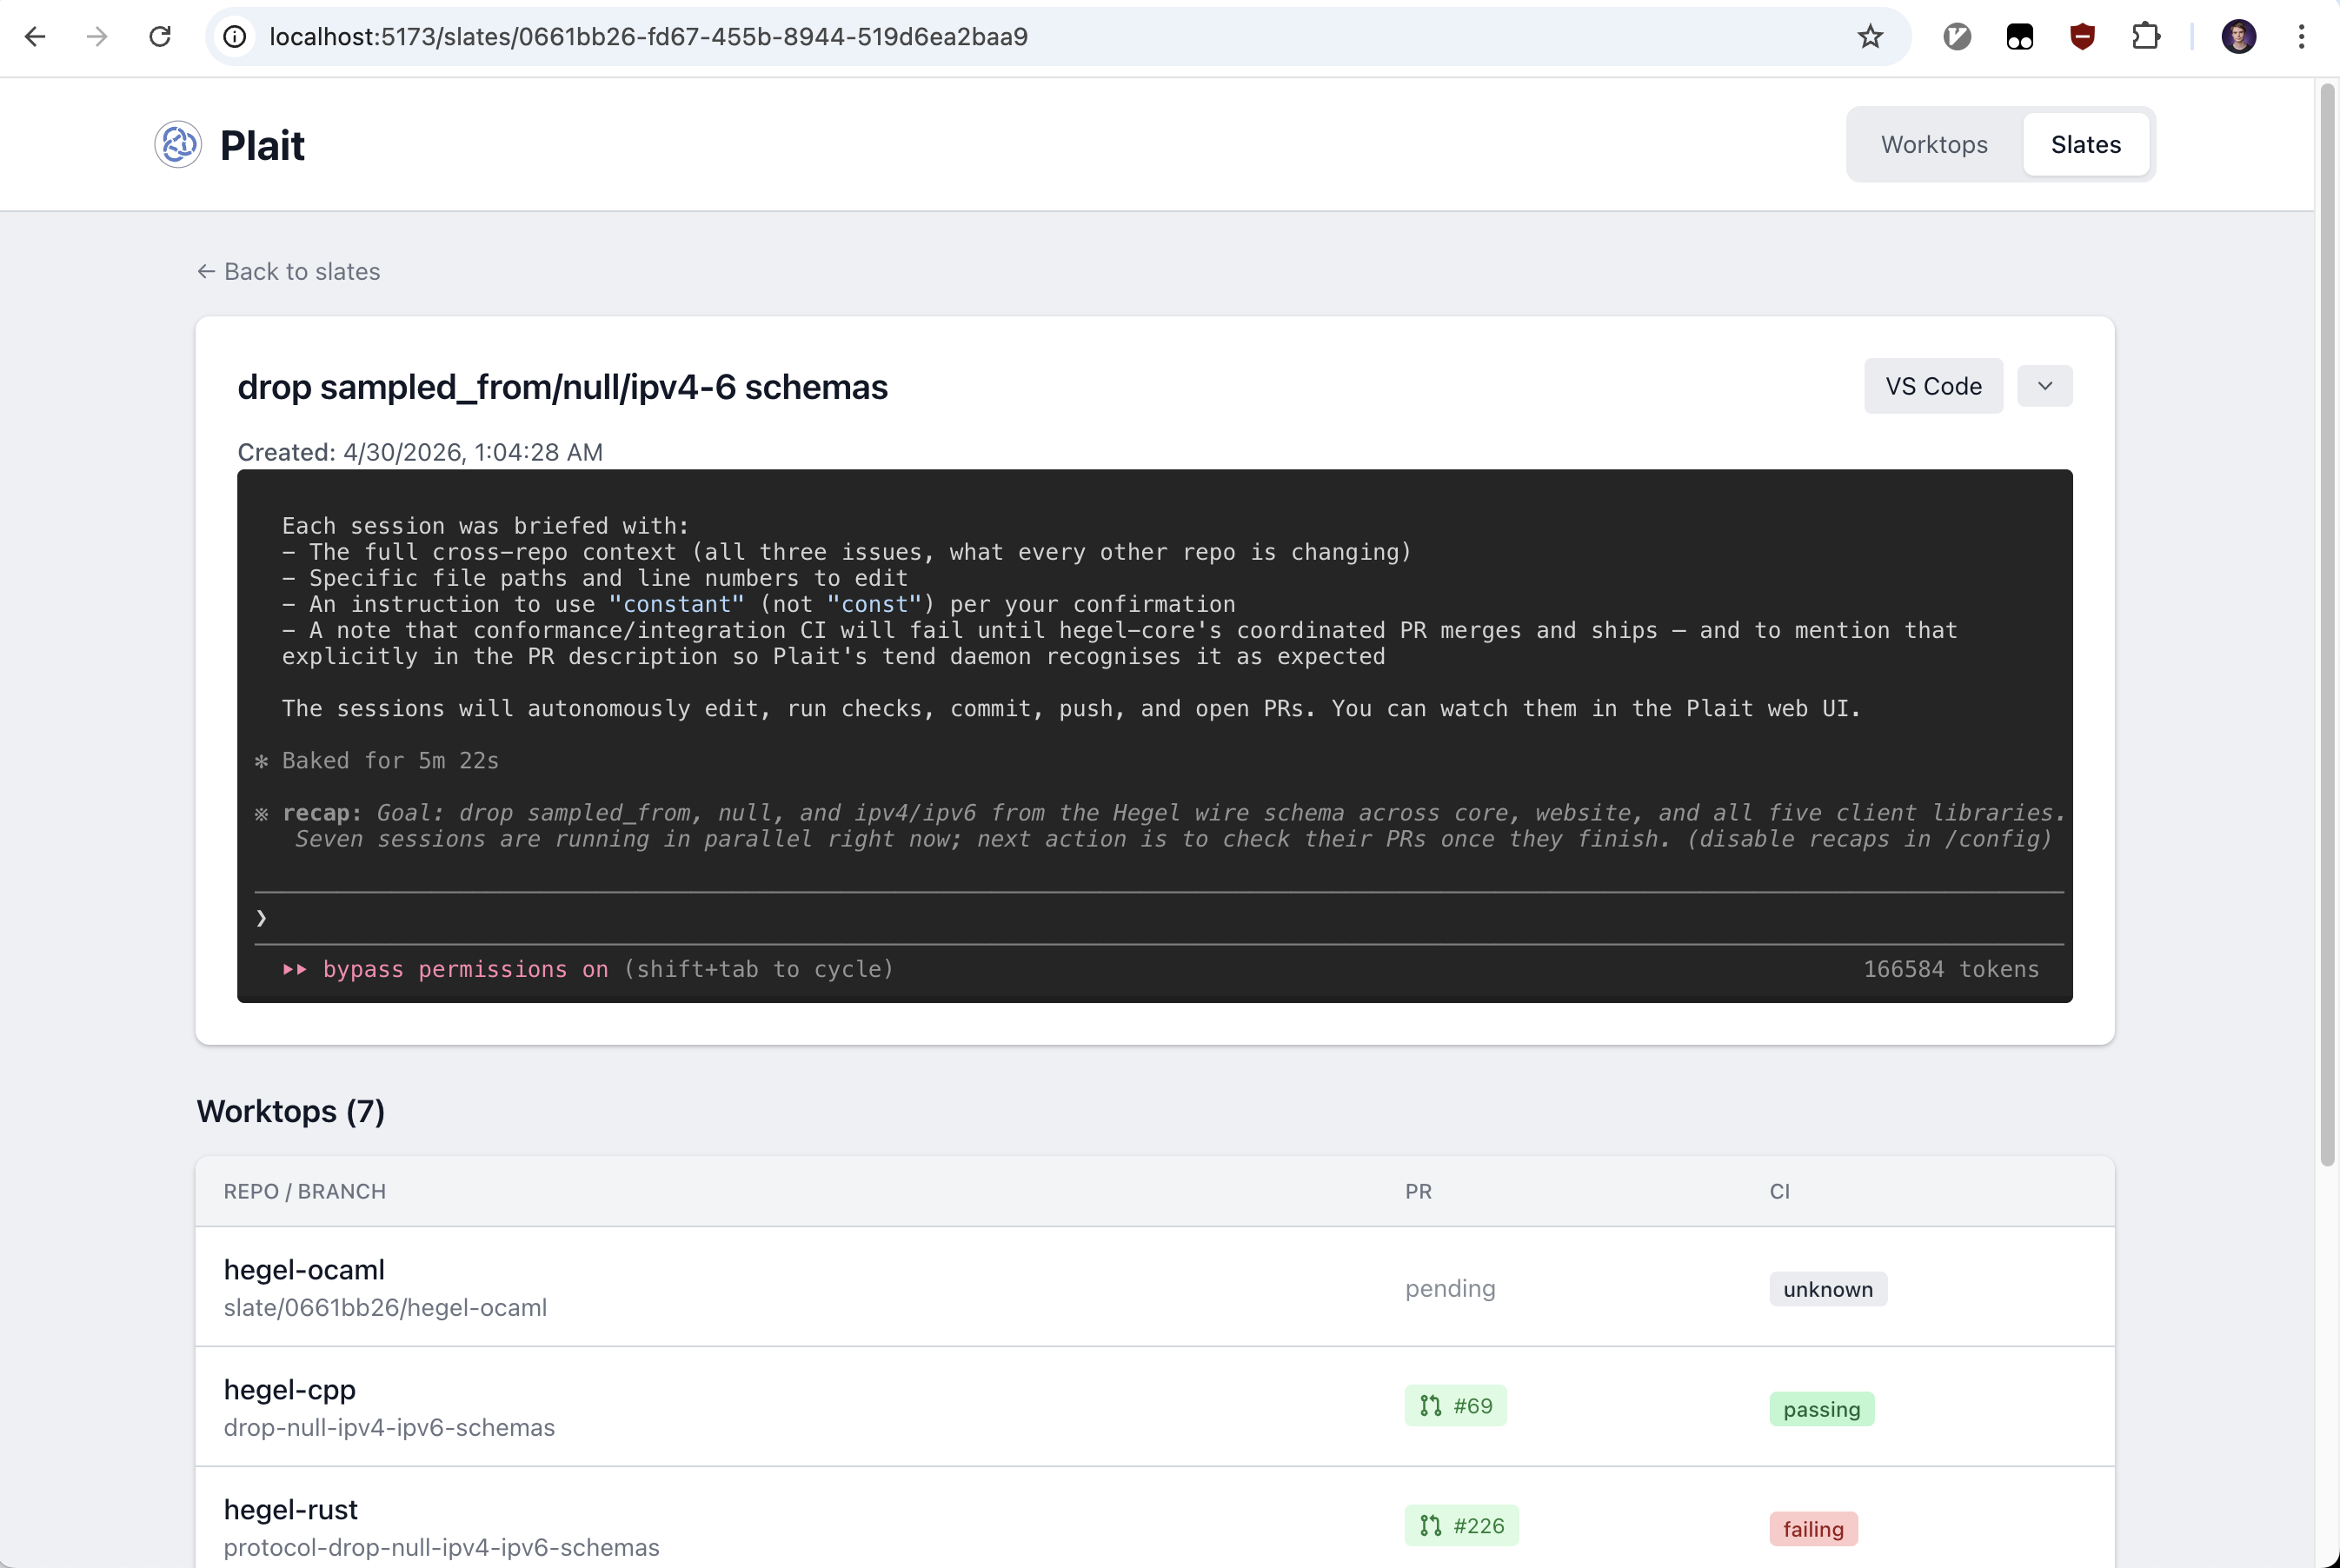The height and width of the screenshot is (1568, 2340).
Task: Click the site info icon in address bar
Action: pos(234,37)
